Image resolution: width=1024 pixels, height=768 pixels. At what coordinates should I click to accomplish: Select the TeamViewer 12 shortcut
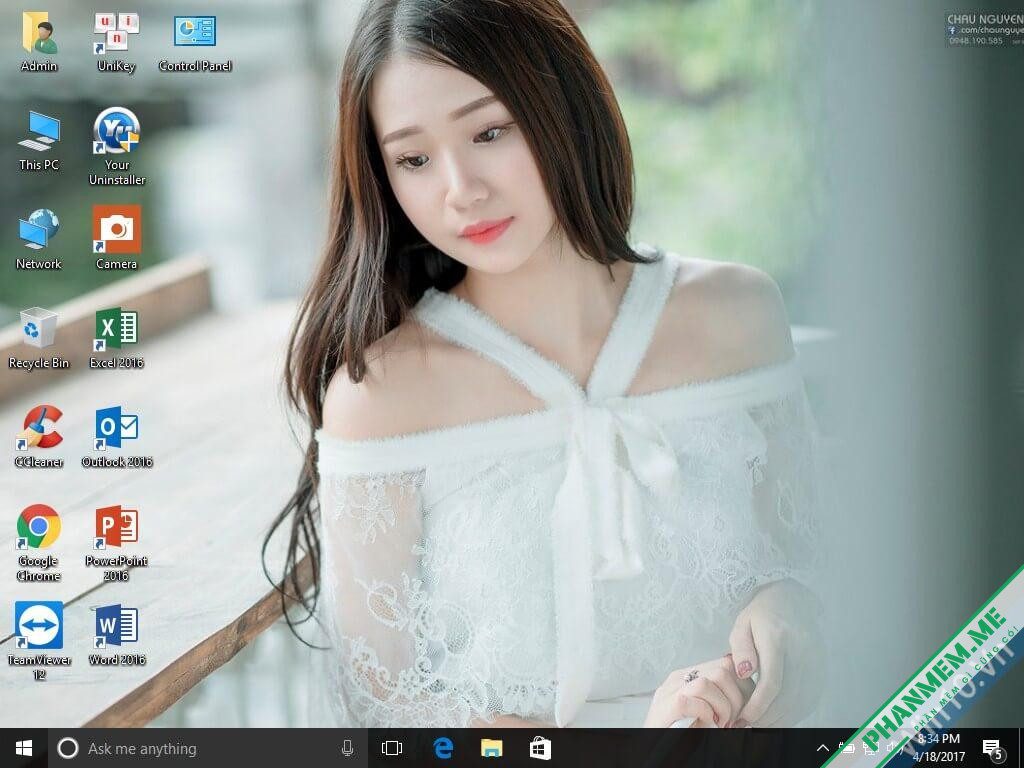tap(39, 641)
